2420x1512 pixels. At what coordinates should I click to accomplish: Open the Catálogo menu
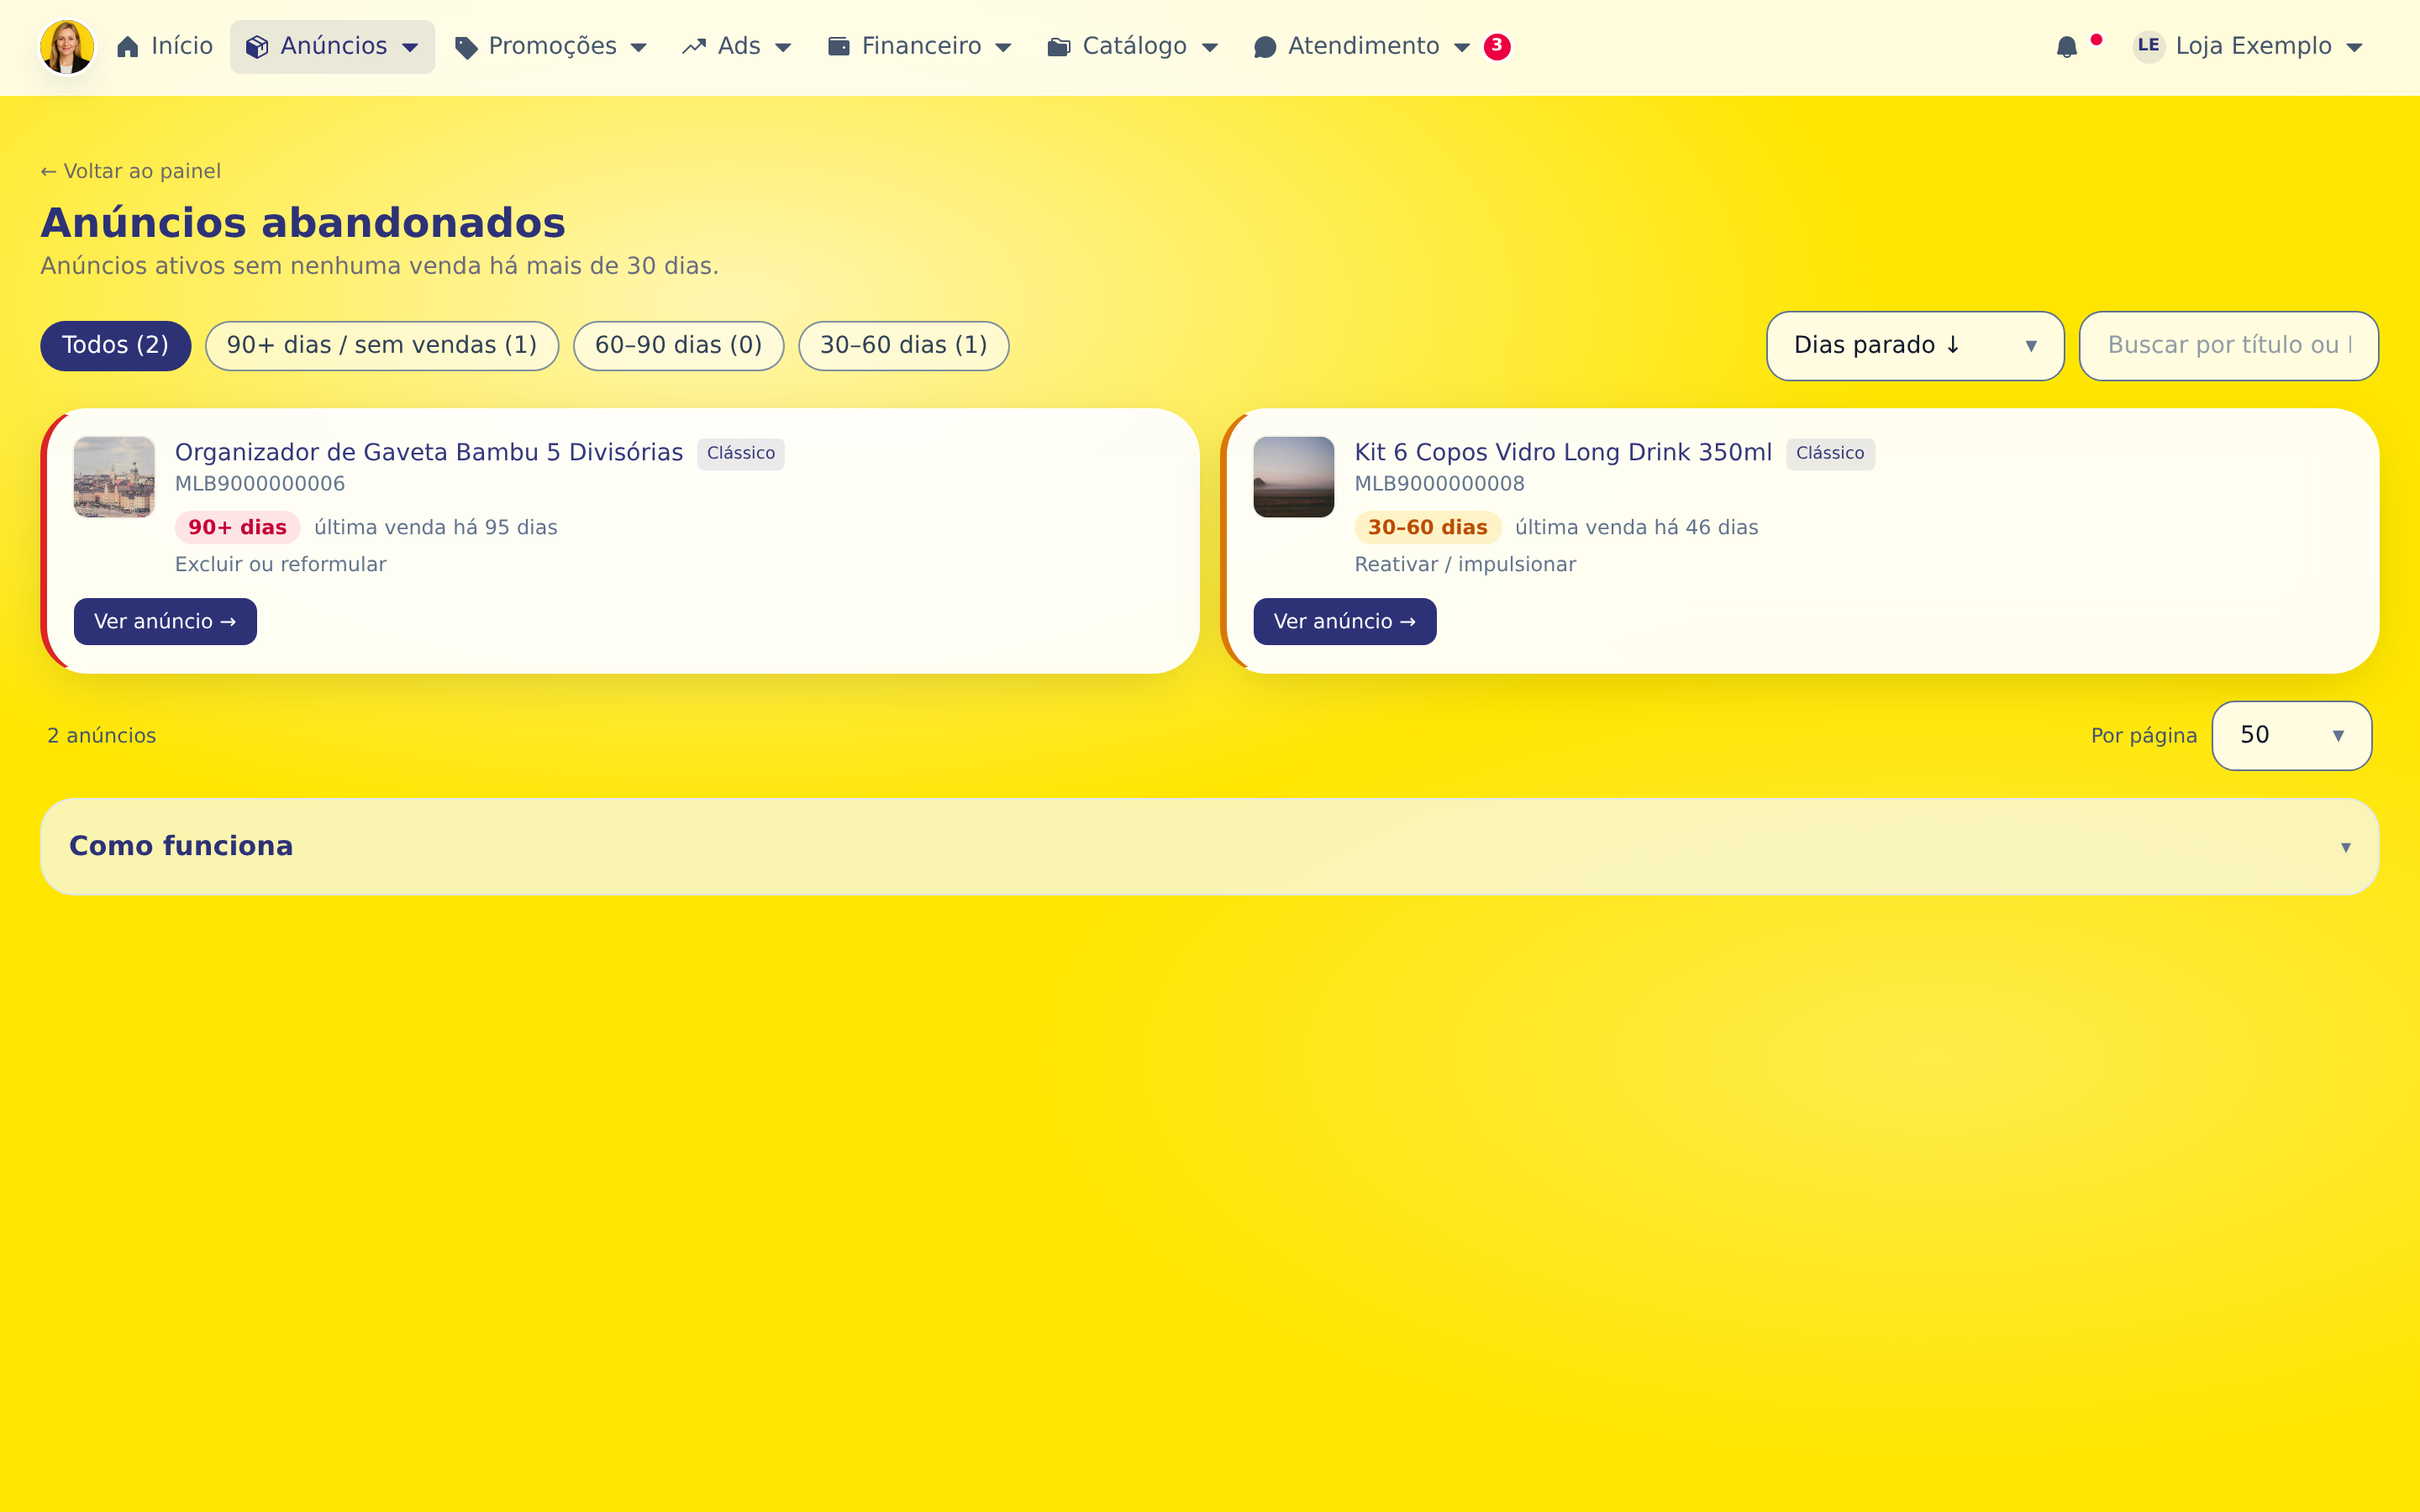(x=1133, y=47)
